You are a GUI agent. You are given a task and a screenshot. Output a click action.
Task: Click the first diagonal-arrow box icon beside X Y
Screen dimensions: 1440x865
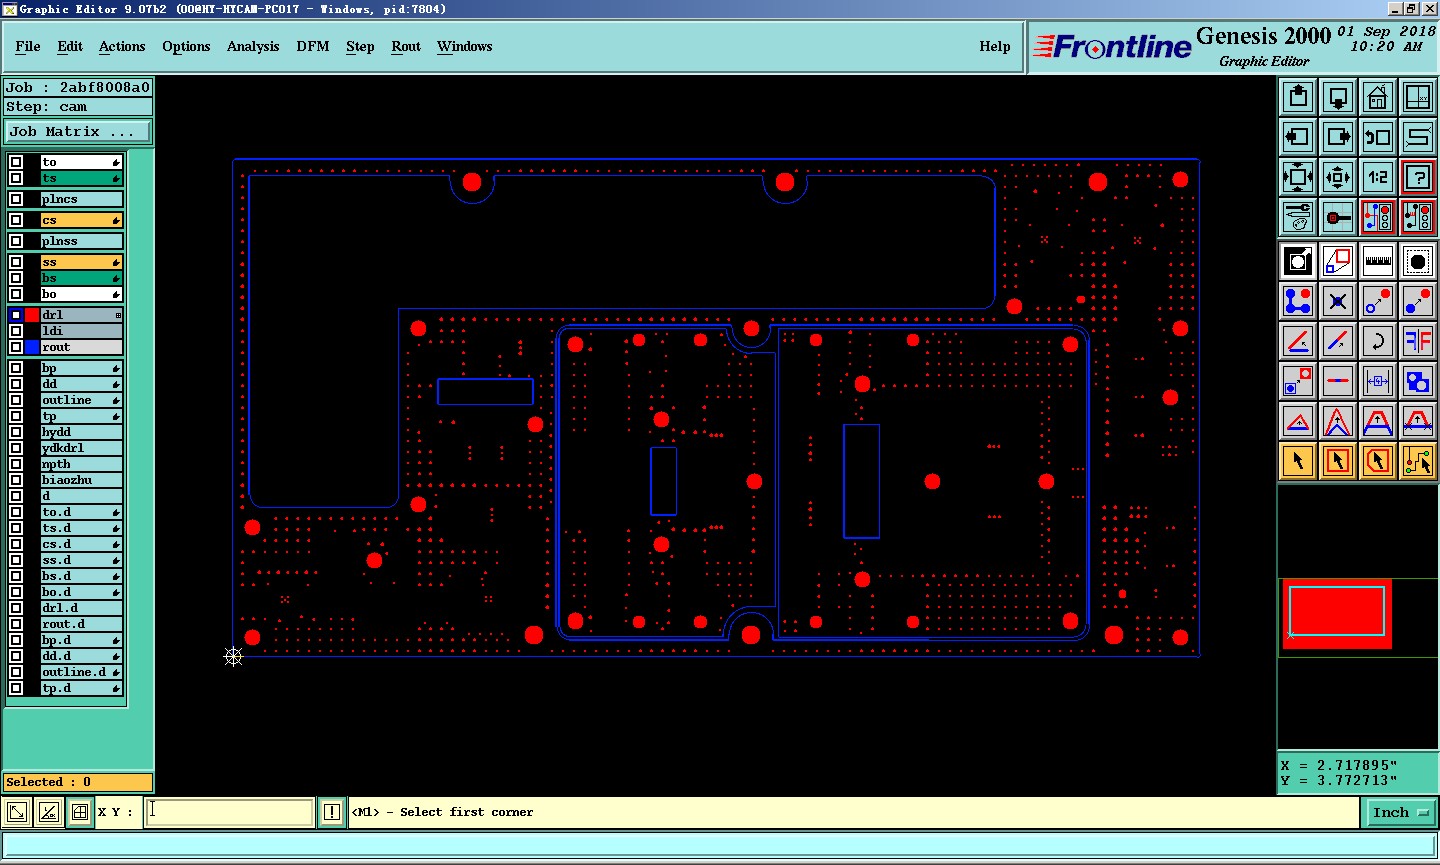coord(17,812)
